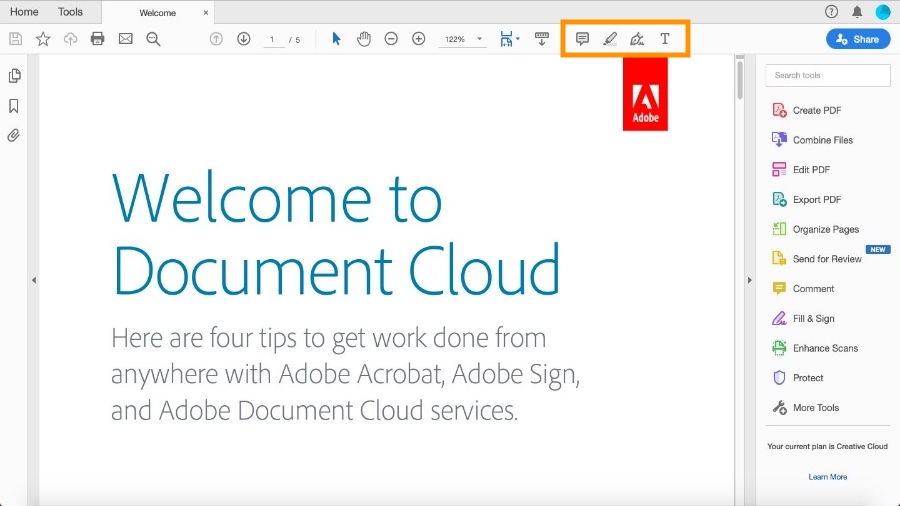Image resolution: width=900 pixels, height=506 pixels.
Task: Bookmark file with star icon
Action: pyautogui.click(x=43, y=39)
